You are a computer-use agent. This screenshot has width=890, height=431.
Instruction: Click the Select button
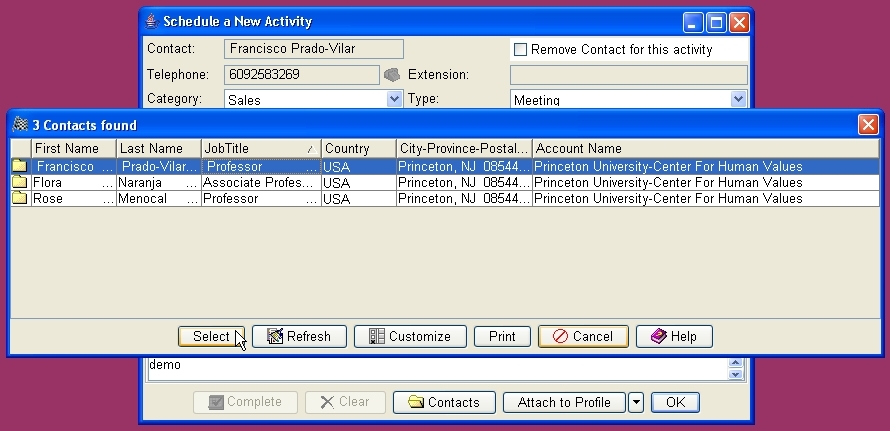click(x=211, y=336)
